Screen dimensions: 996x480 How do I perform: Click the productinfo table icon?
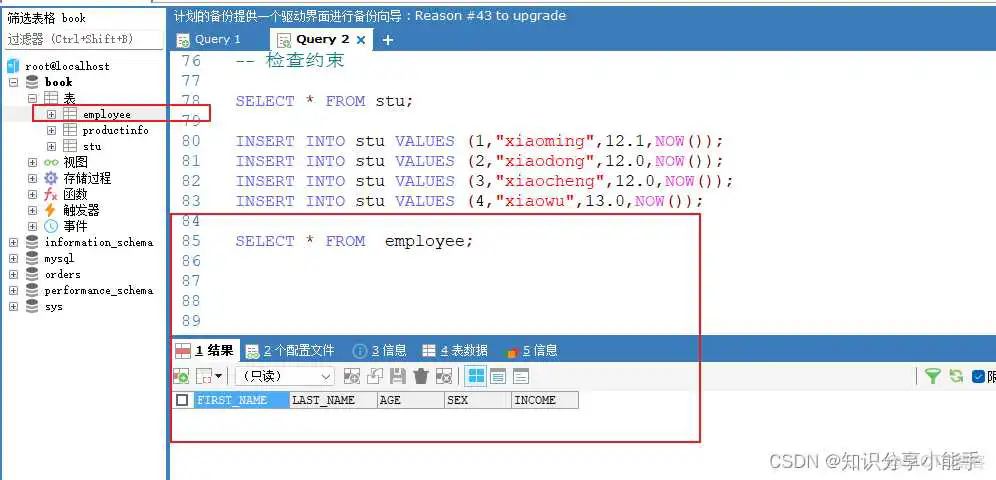click(70, 130)
